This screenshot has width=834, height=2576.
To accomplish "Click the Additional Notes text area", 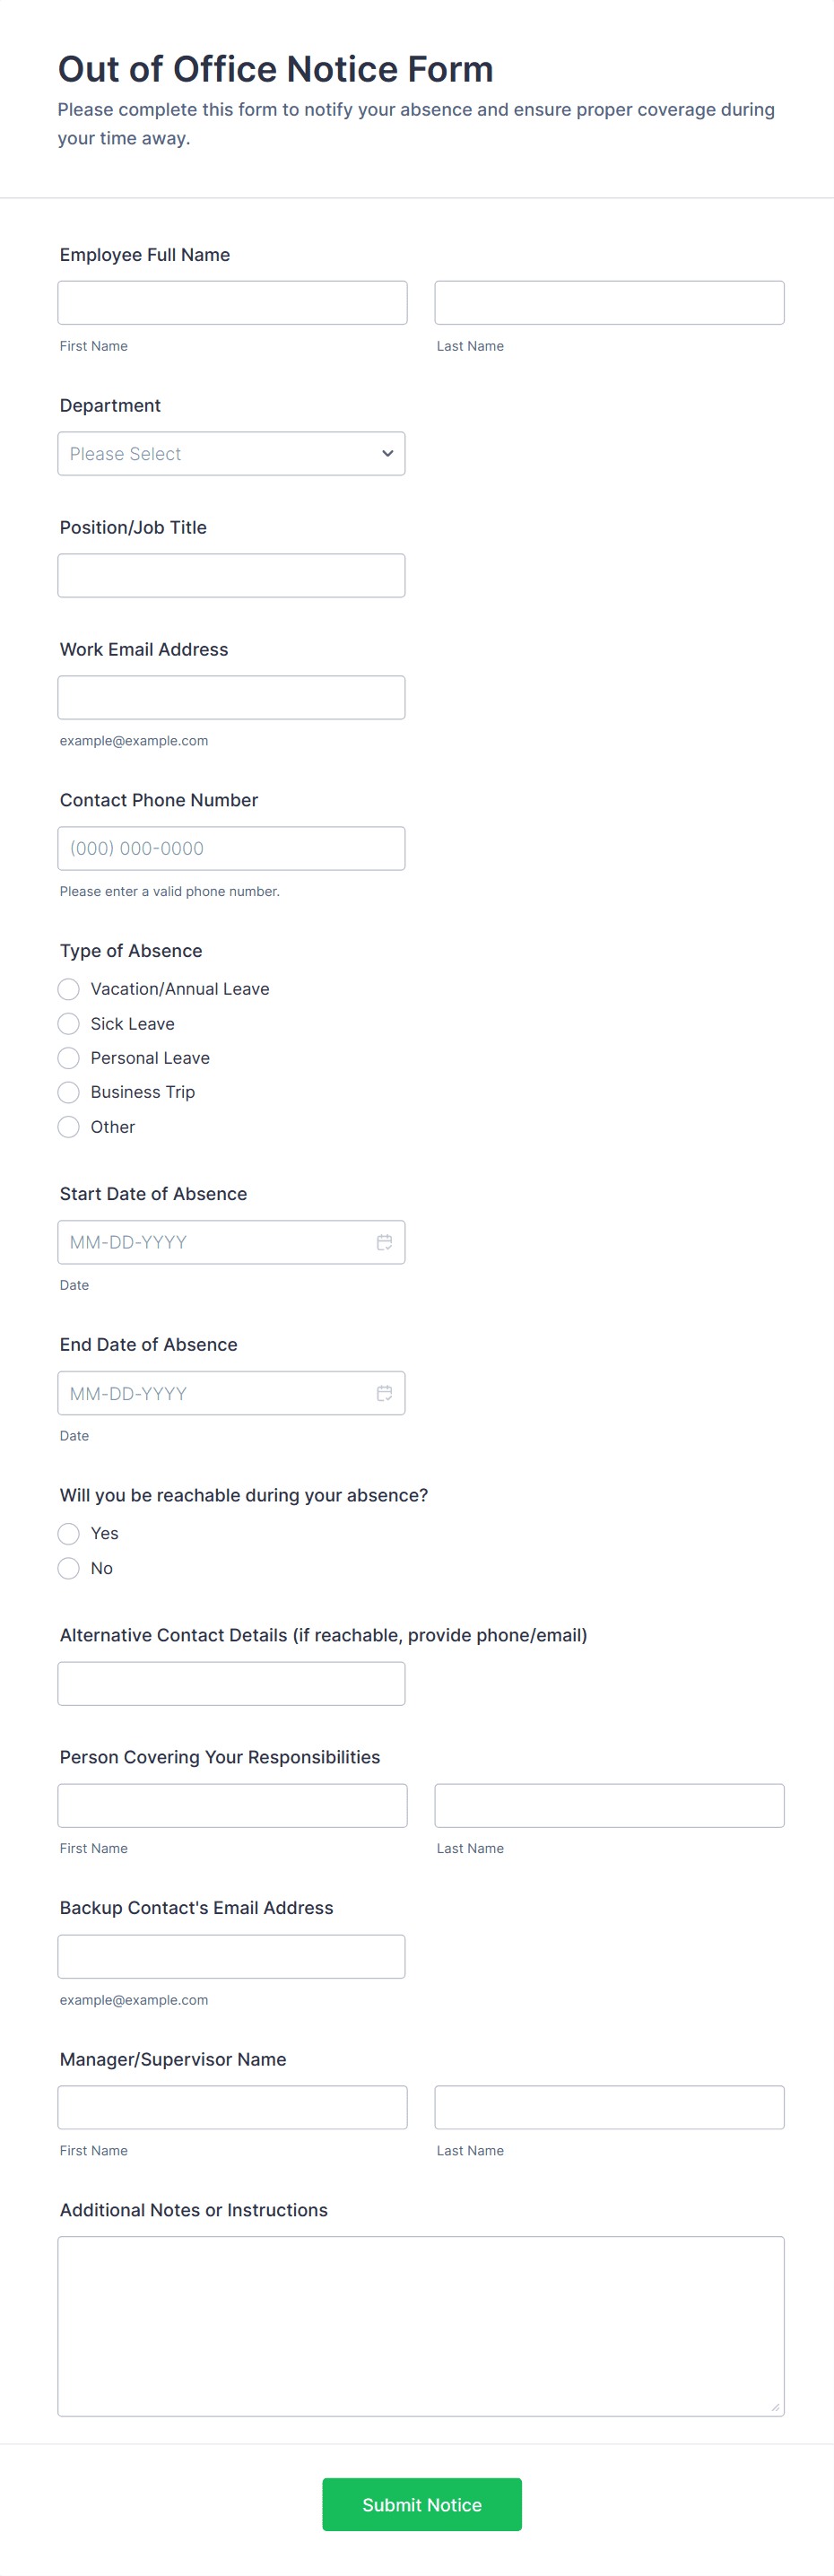I will [x=420, y=2326].
